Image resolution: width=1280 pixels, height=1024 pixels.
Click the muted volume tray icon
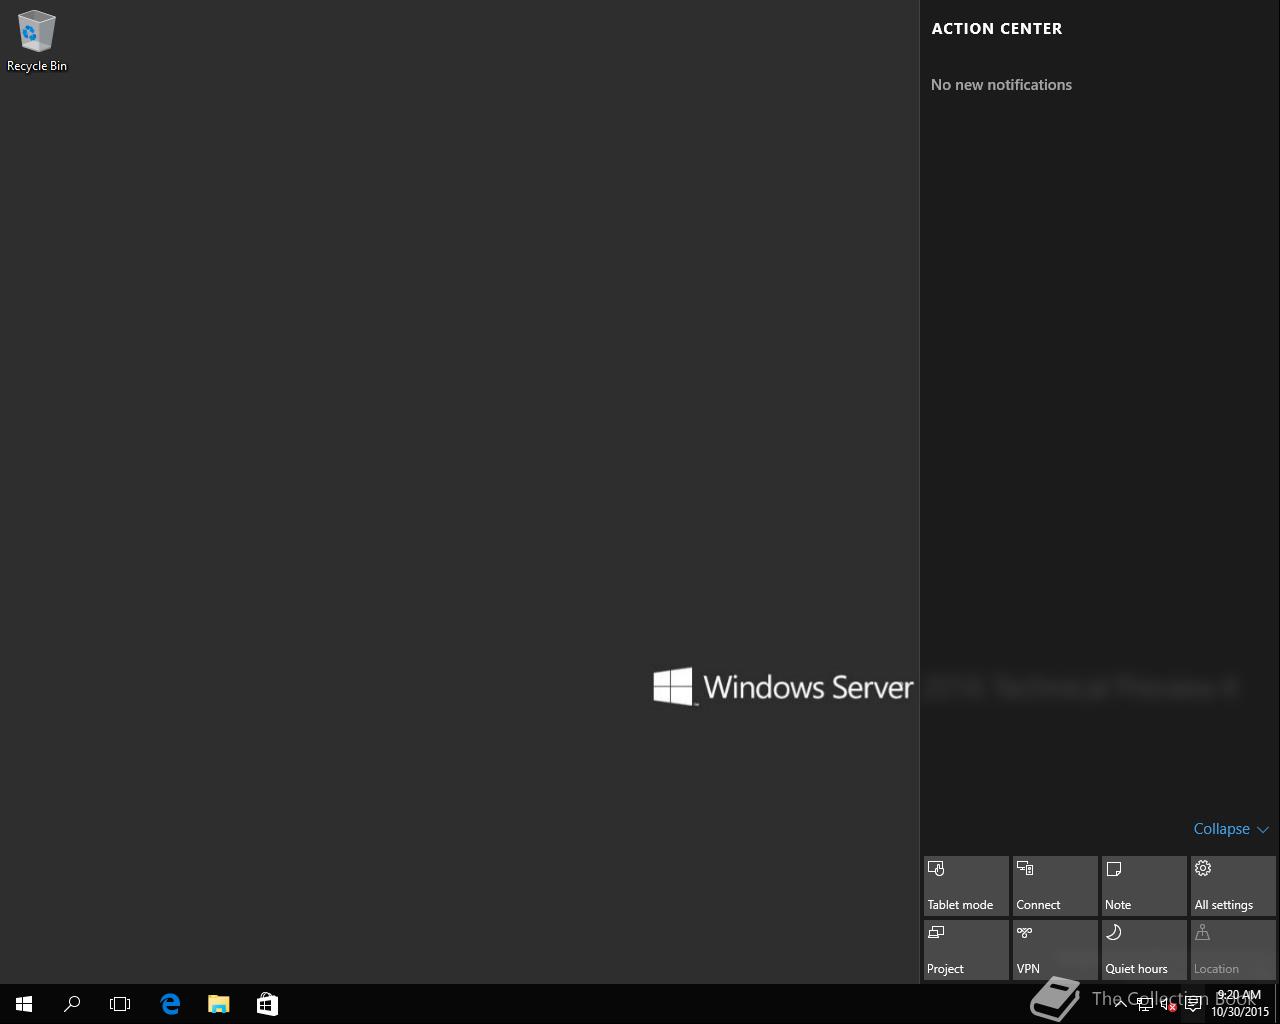tap(1168, 1004)
